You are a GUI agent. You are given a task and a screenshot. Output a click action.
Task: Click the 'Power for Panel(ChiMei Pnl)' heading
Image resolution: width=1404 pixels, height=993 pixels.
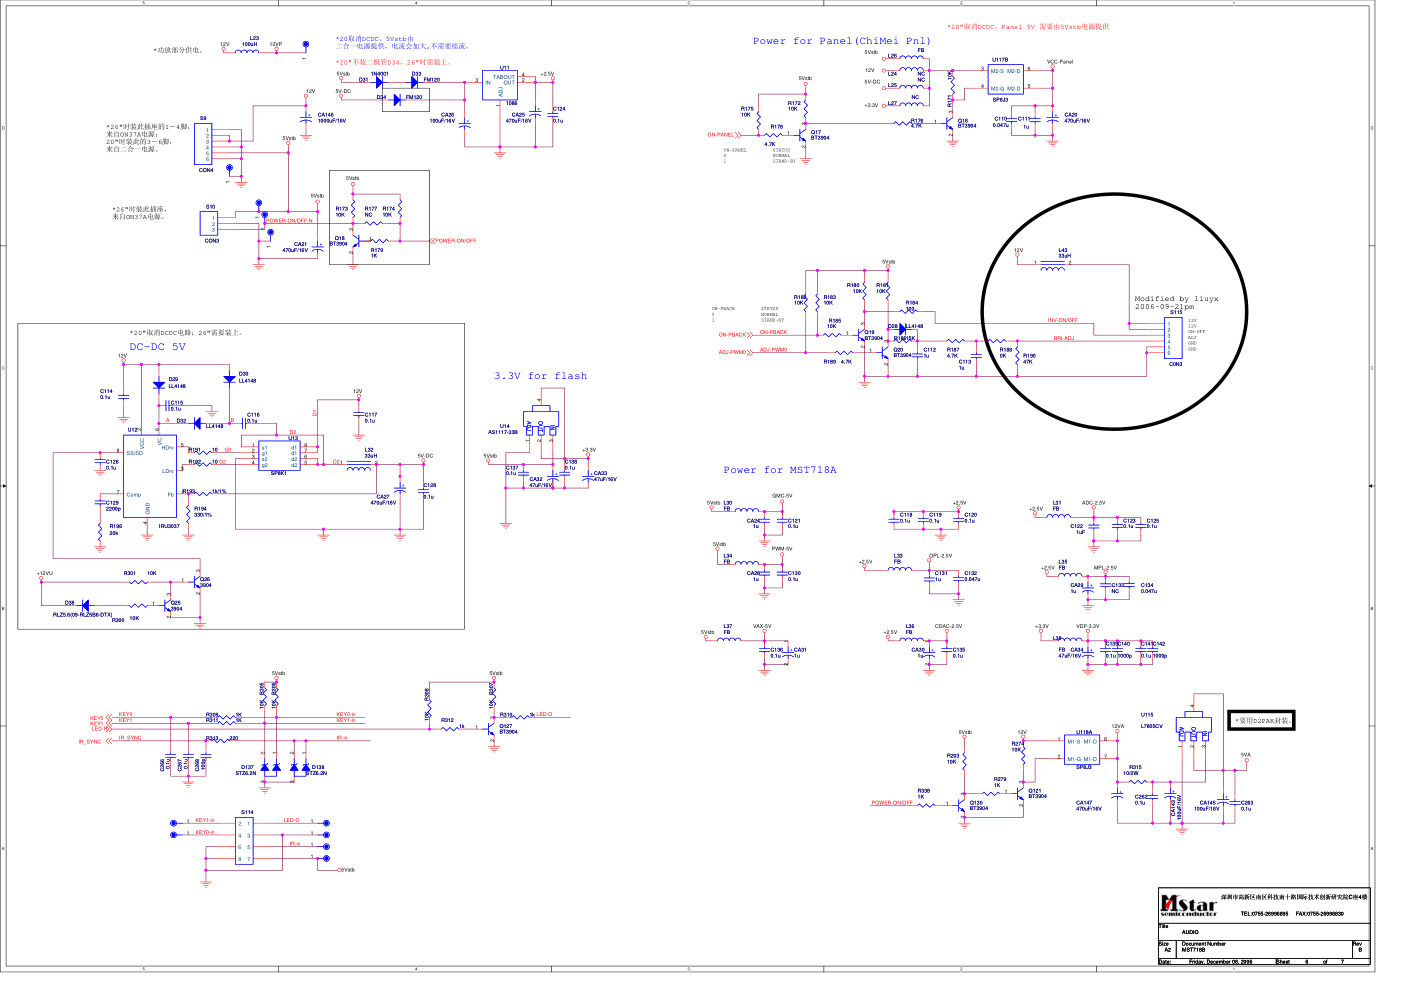(841, 41)
